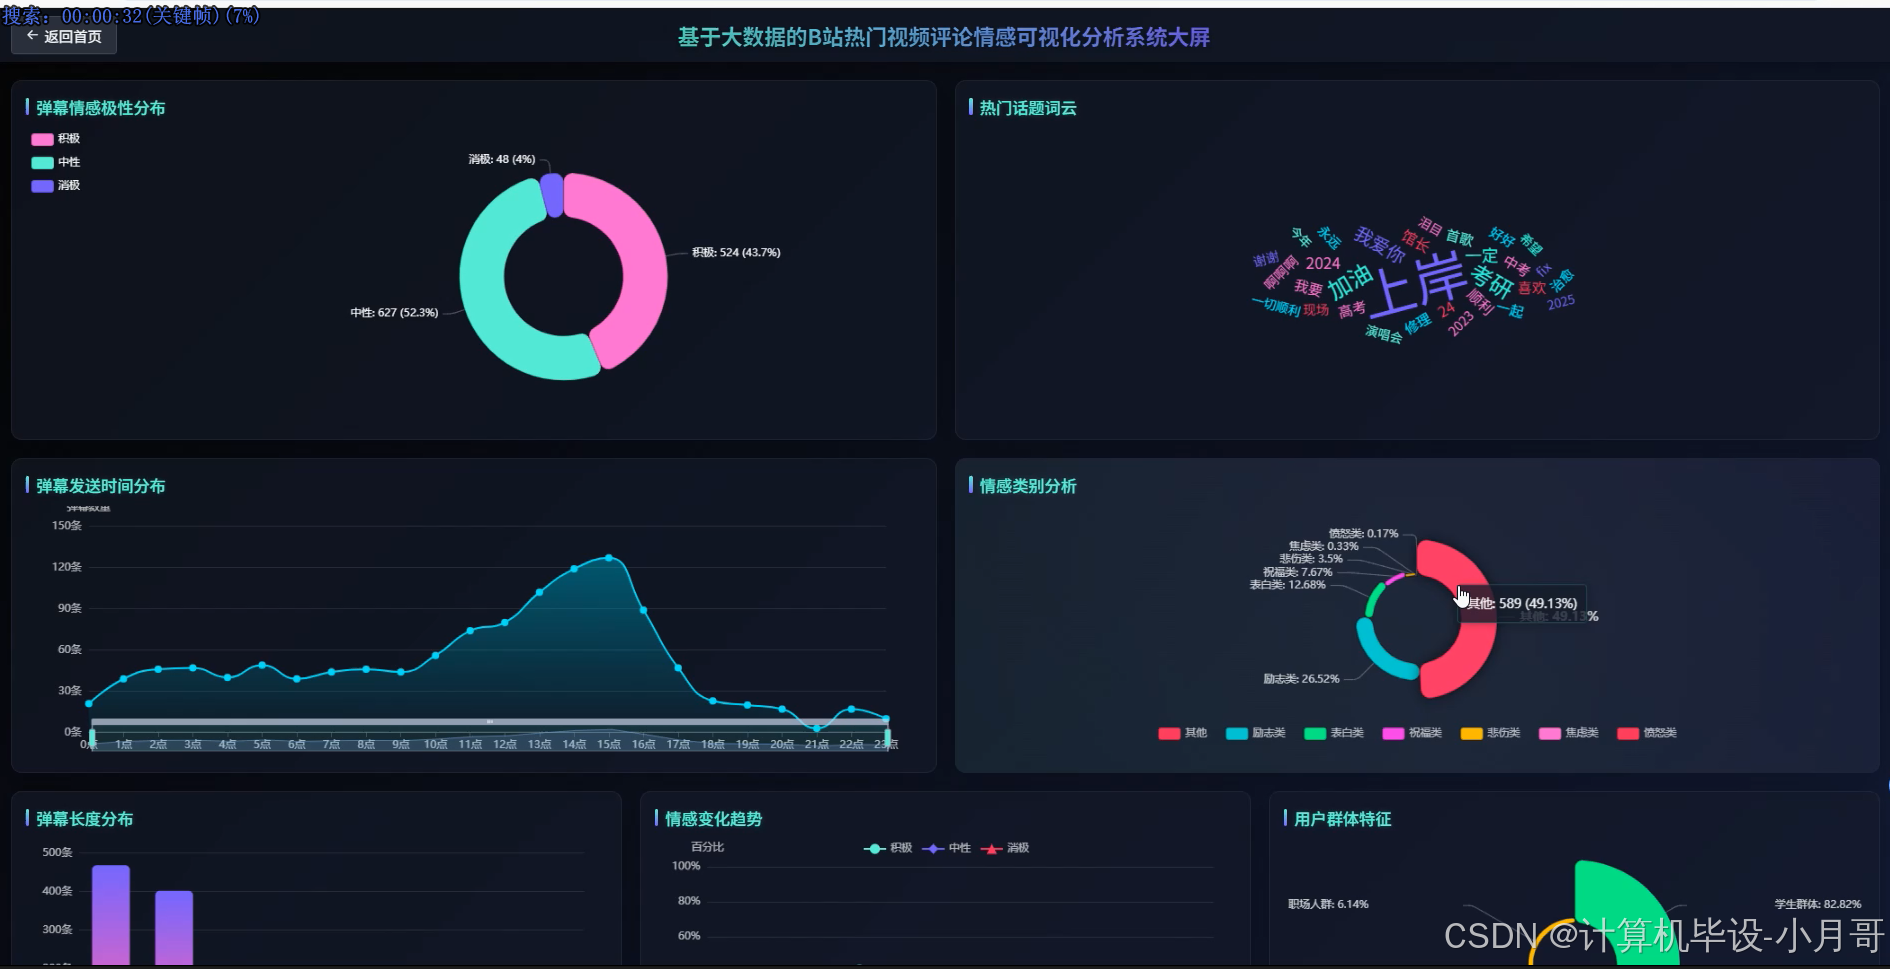The width and height of the screenshot is (1890, 969).
Task: Toggle the 中性 legend in 弹幕情感极性分布
Action: click(56, 162)
